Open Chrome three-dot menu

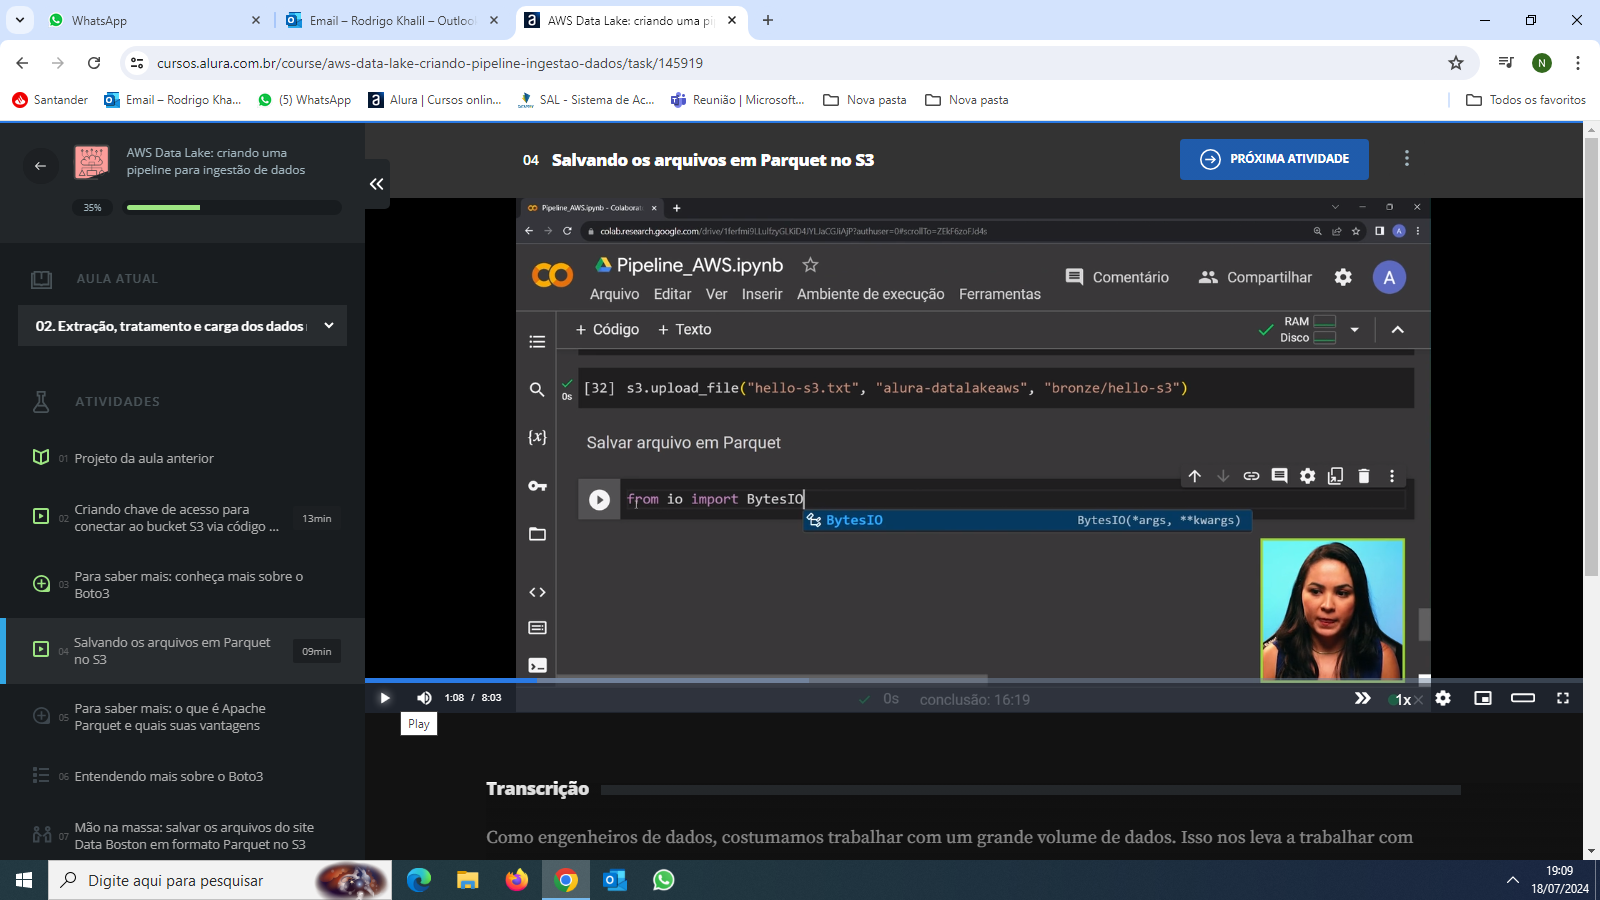point(1578,63)
